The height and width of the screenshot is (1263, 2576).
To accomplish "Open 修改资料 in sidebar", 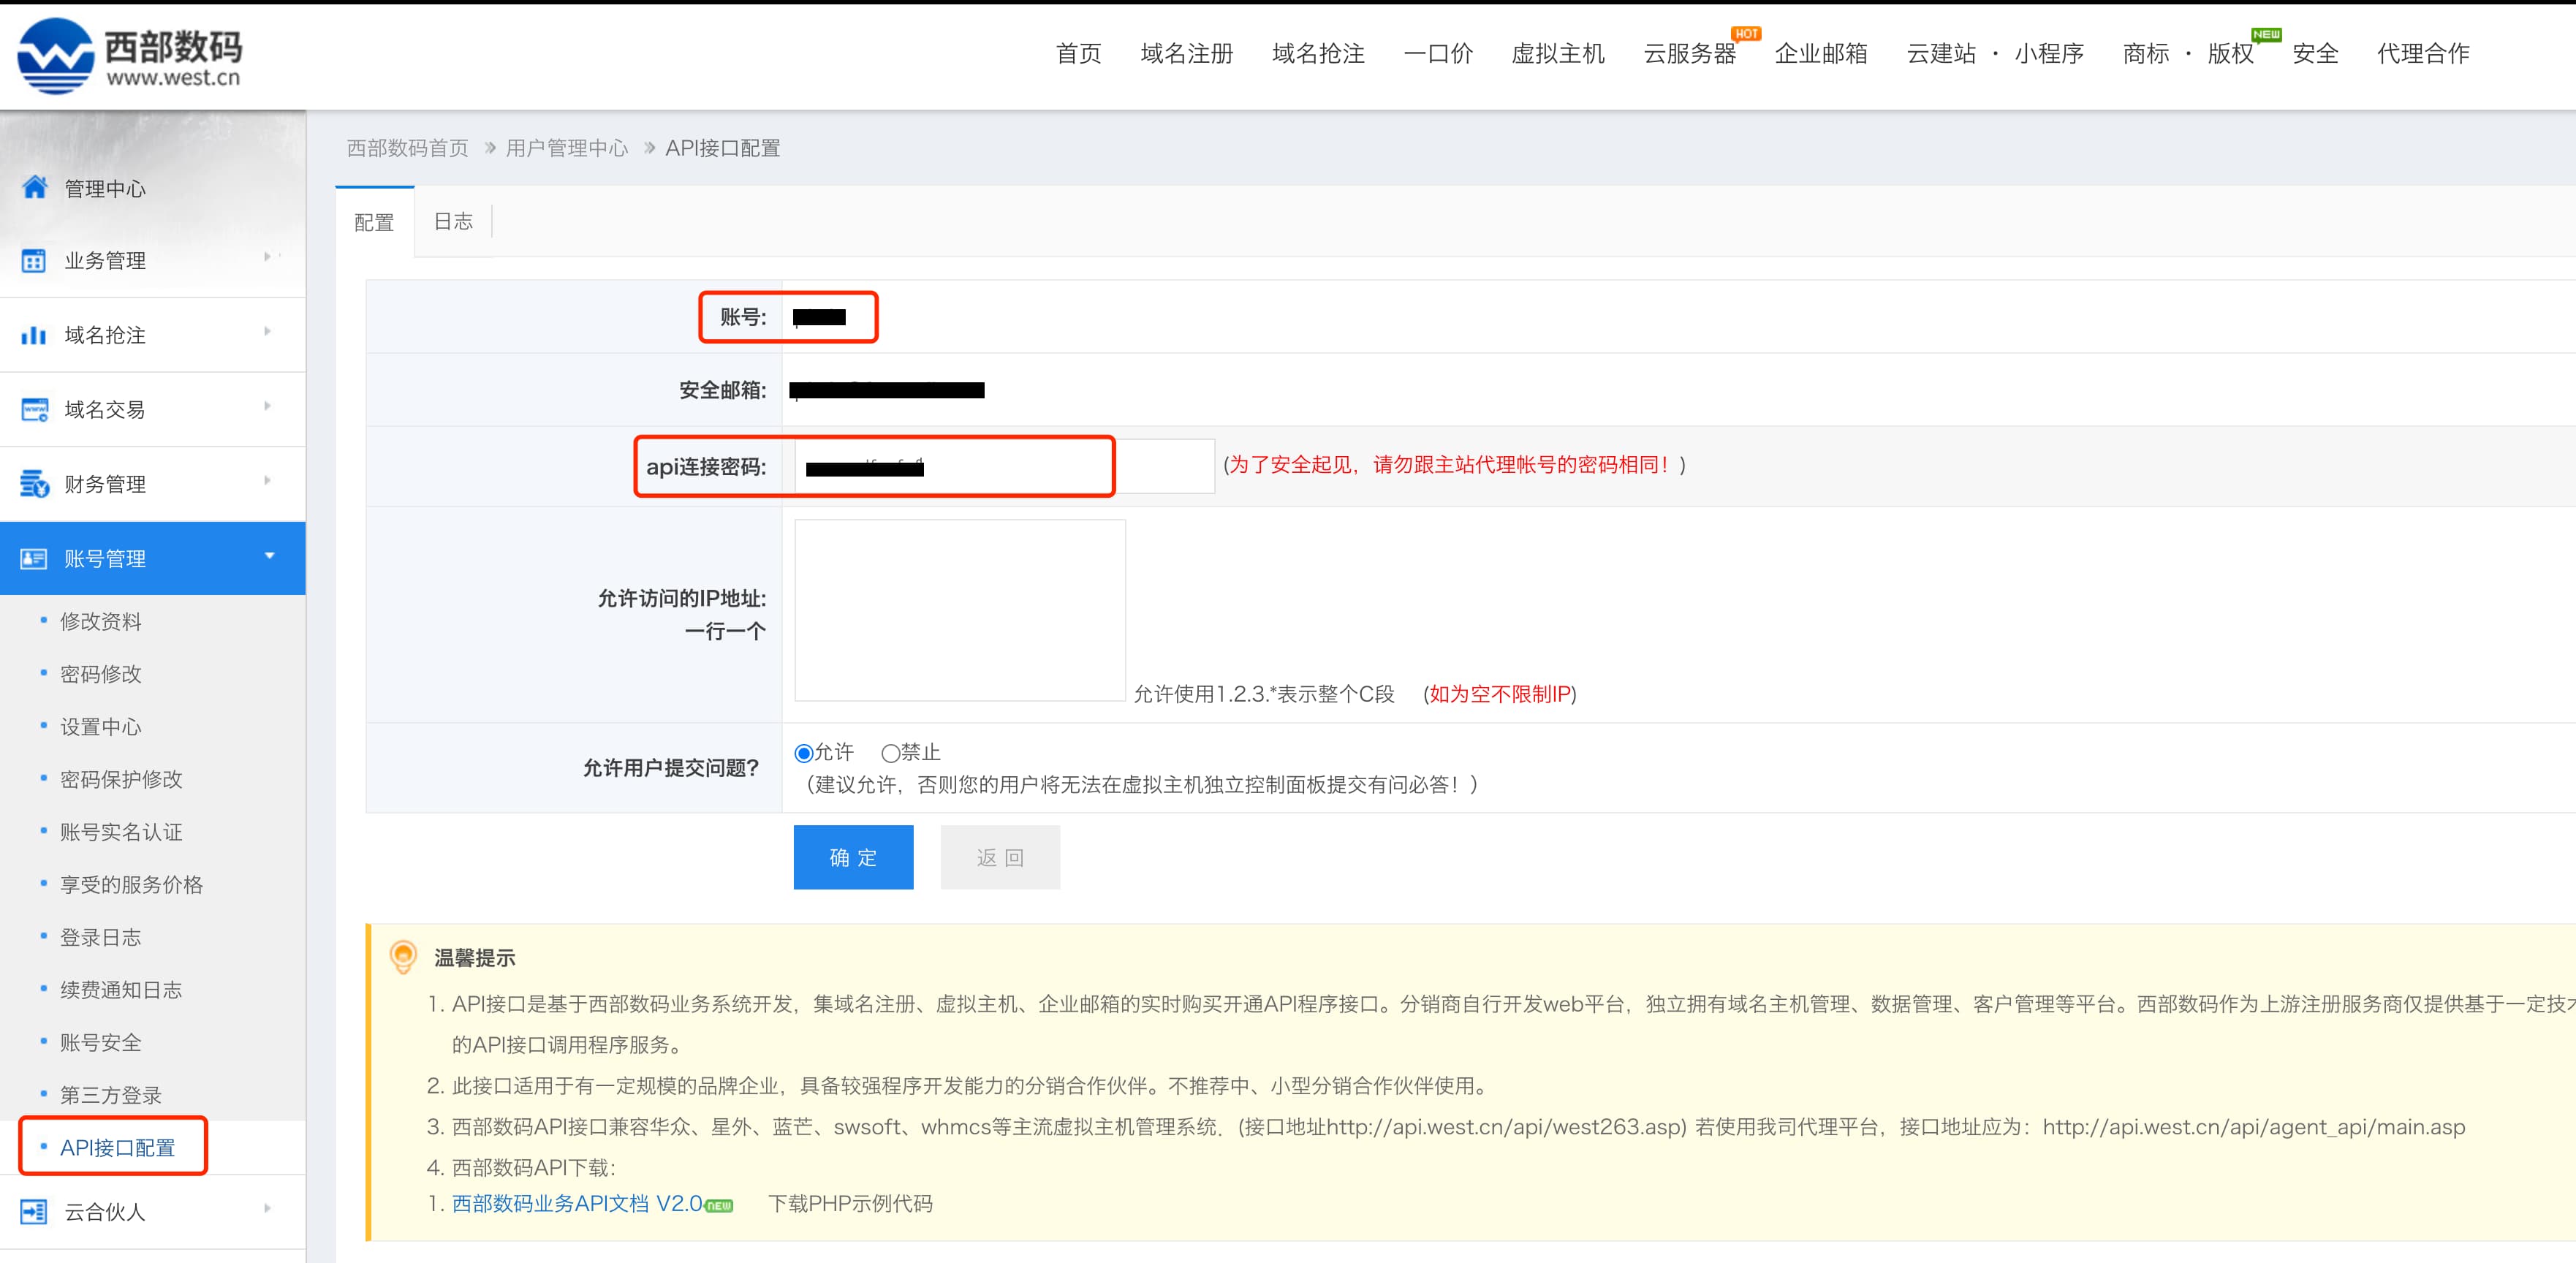I will (x=101, y=621).
